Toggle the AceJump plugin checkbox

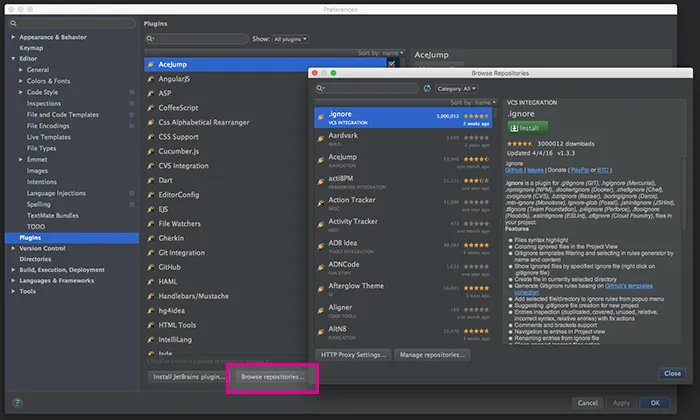tap(392, 64)
